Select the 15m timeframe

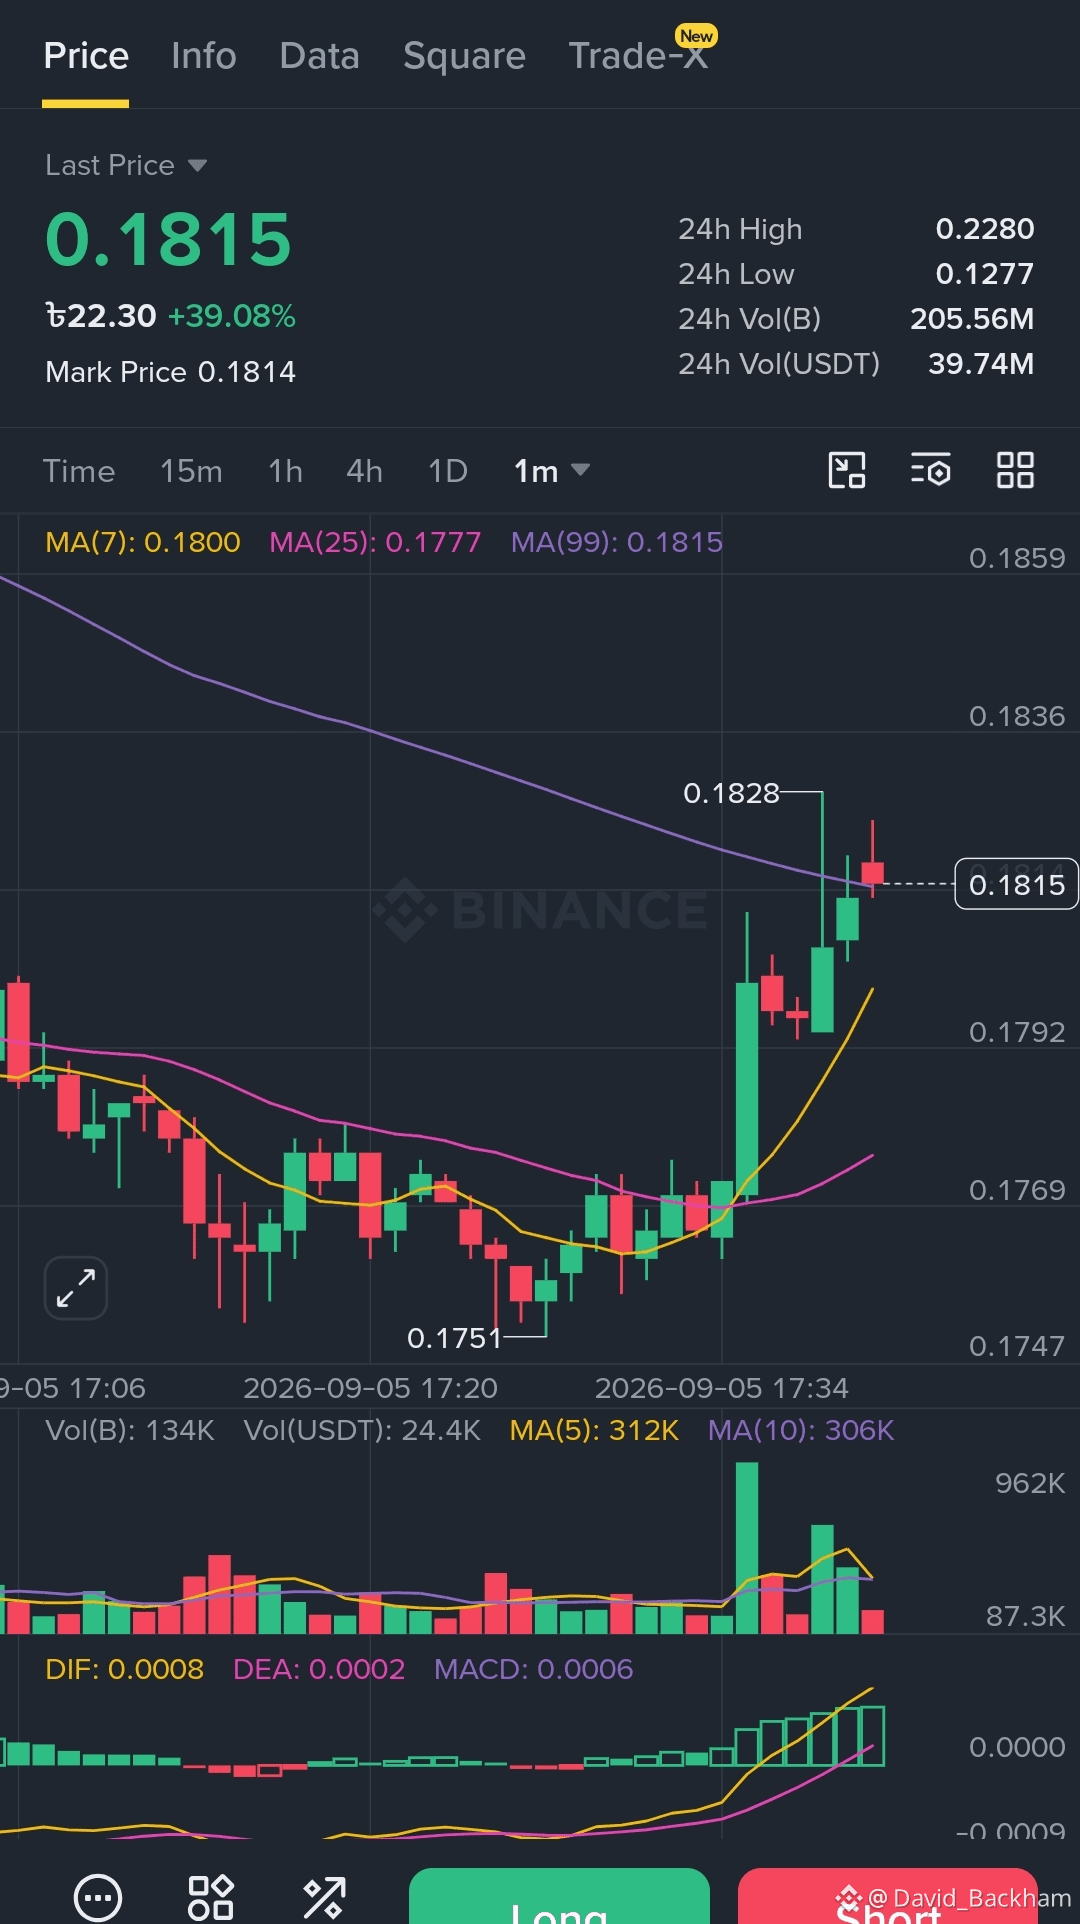coord(191,471)
